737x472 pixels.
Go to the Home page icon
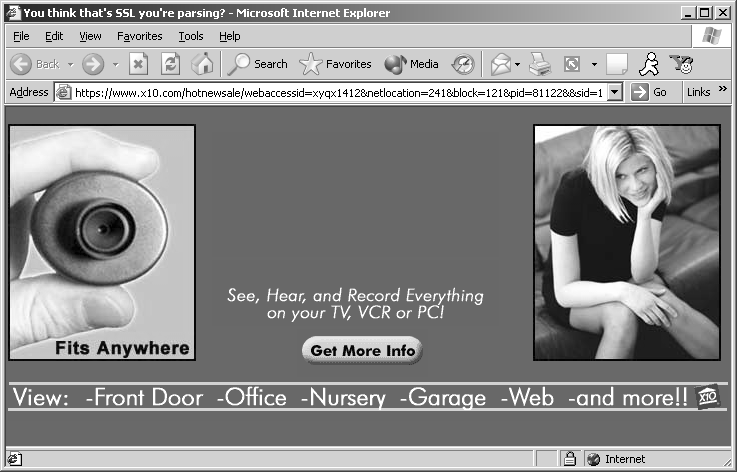click(202, 64)
